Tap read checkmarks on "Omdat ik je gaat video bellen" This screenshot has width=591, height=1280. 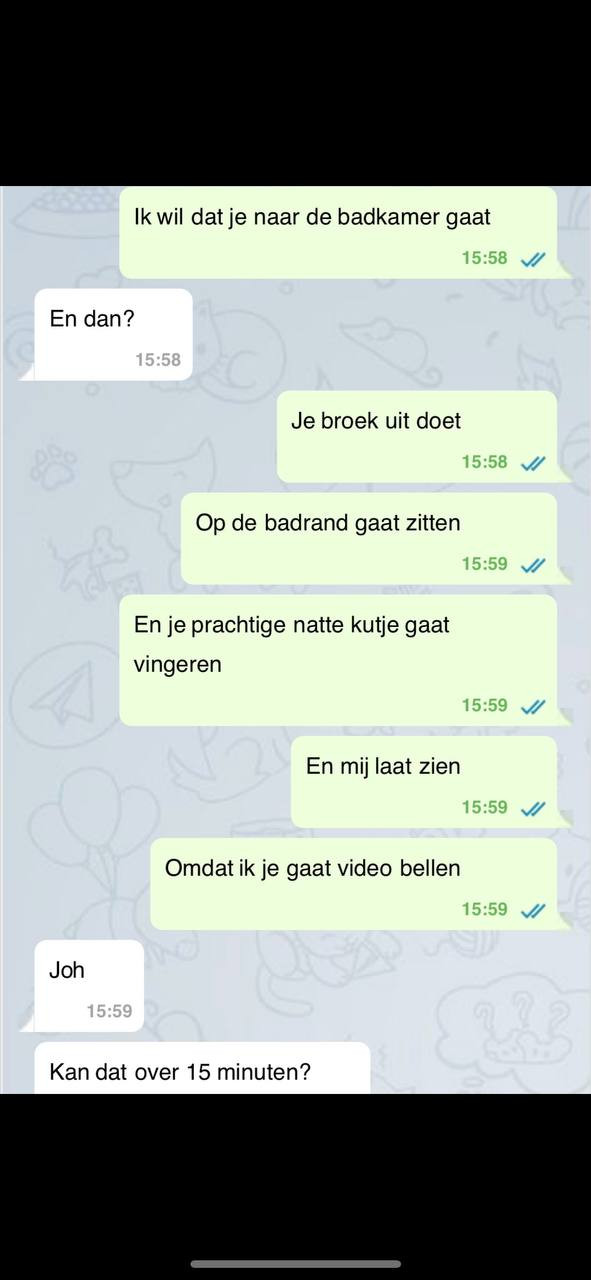(533, 910)
